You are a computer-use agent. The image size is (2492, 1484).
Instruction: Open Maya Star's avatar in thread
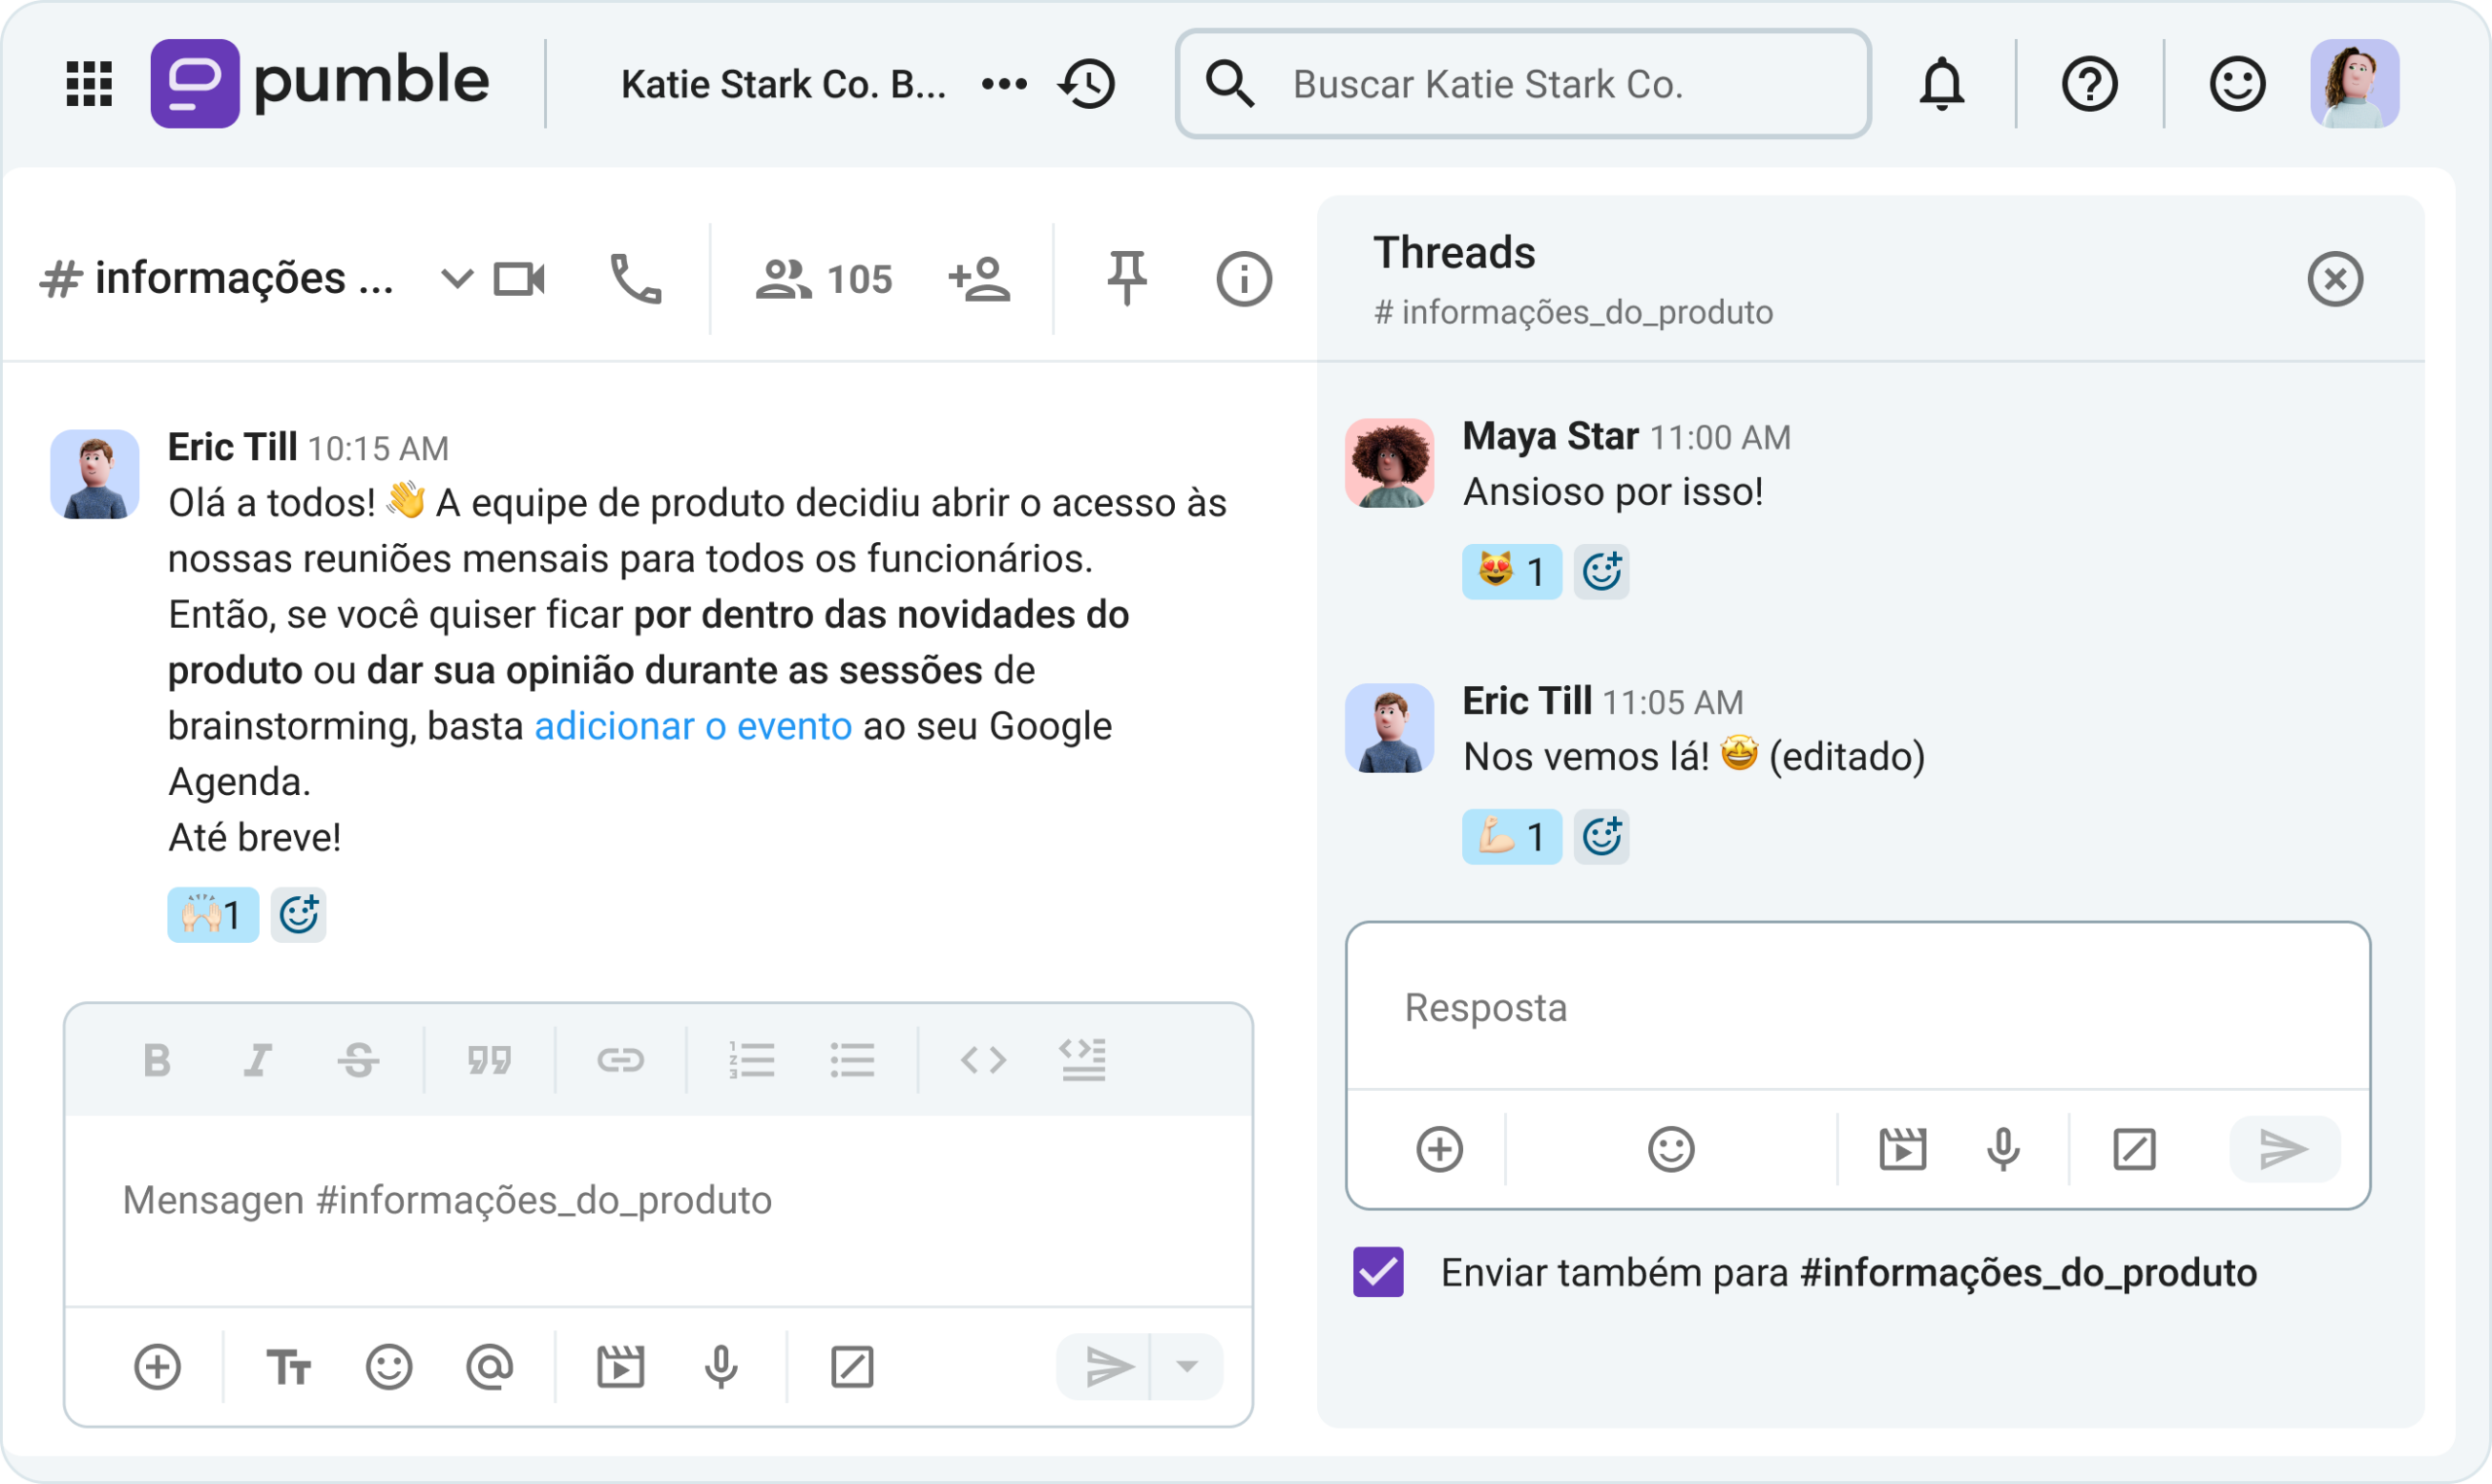pyautogui.click(x=1390, y=463)
